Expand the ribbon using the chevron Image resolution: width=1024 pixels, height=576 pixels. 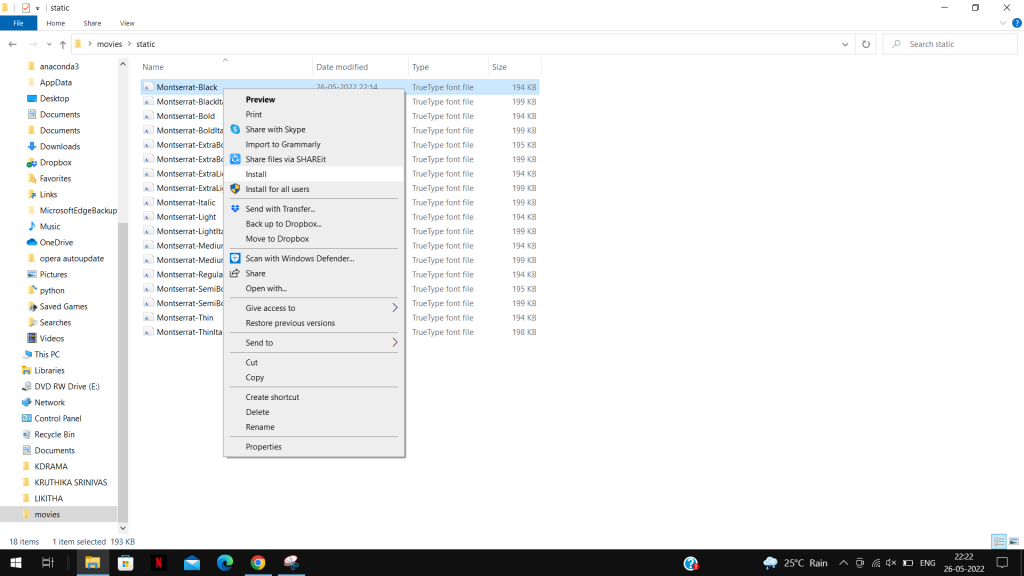click(1002, 22)
